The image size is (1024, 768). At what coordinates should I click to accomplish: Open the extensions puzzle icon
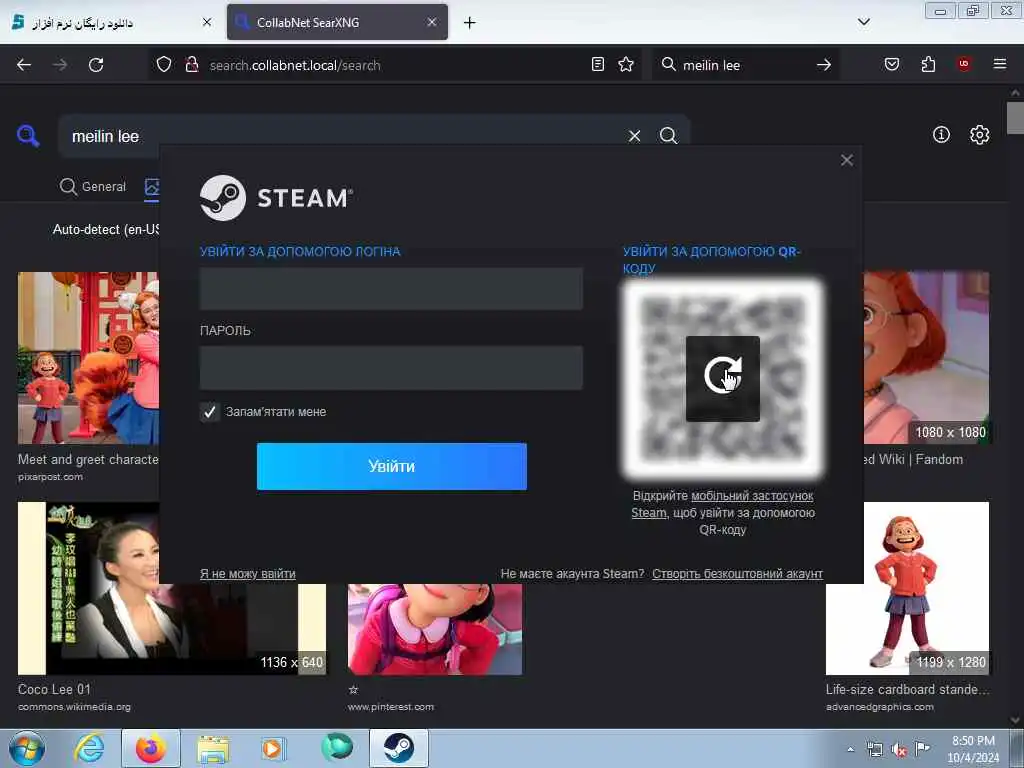coord(928,64)
